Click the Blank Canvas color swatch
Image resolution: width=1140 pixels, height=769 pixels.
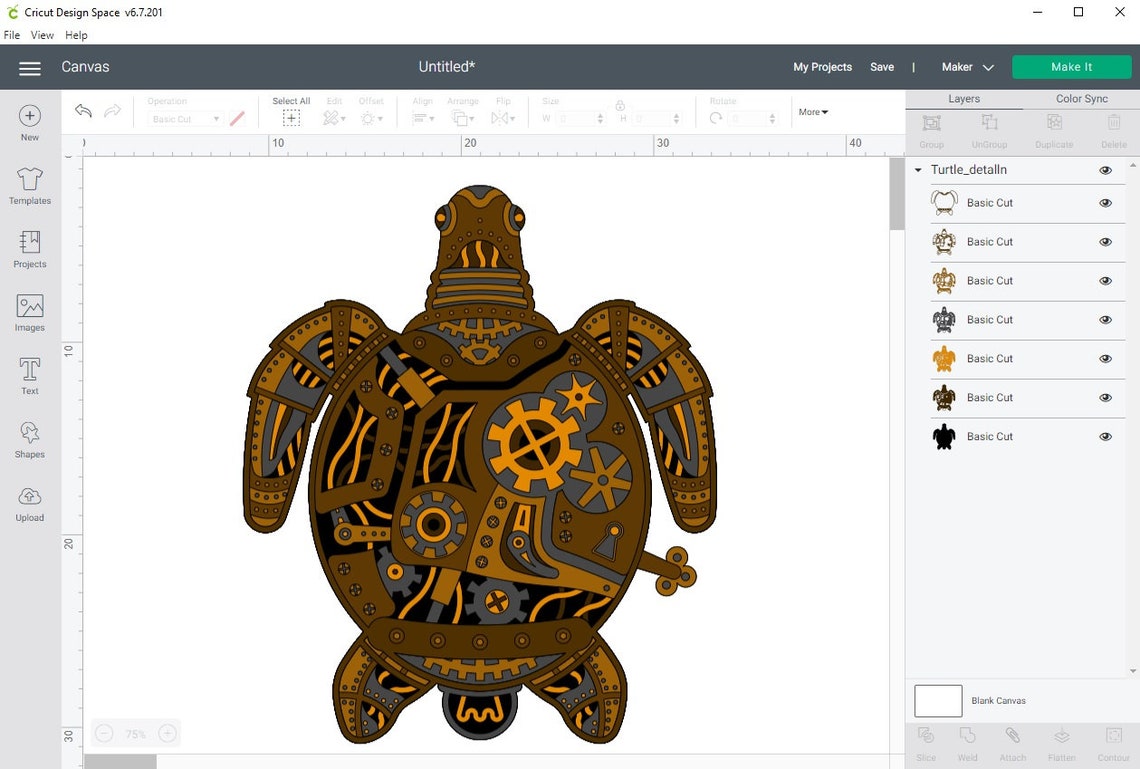click(x=938, y=701)
